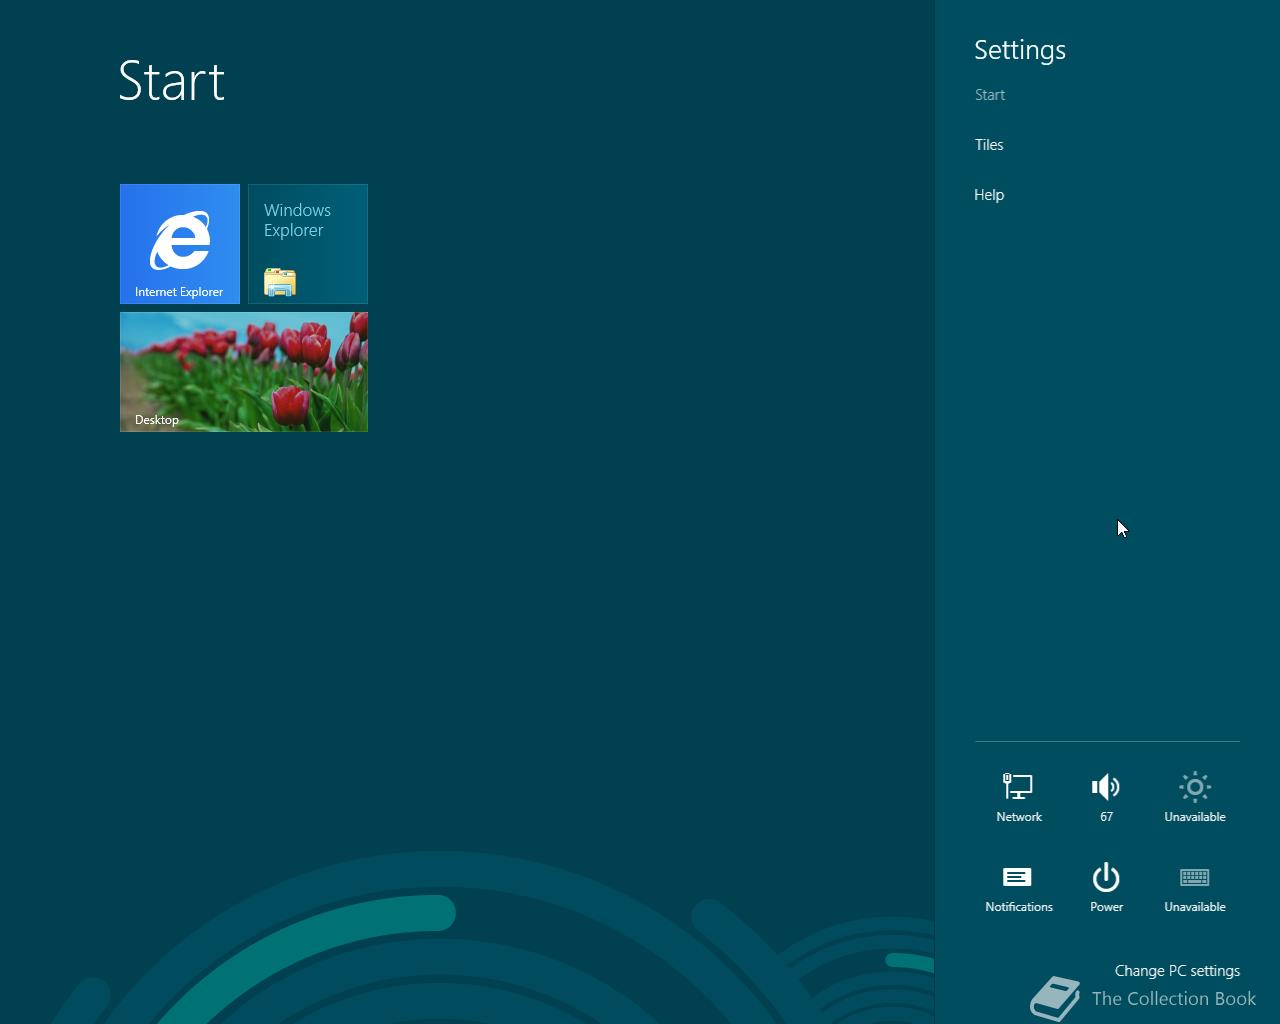The width and height of the screenshot is (1280, 1024).
Task: Open the Windows Explorer tile
Action: [x=307, y=243]
